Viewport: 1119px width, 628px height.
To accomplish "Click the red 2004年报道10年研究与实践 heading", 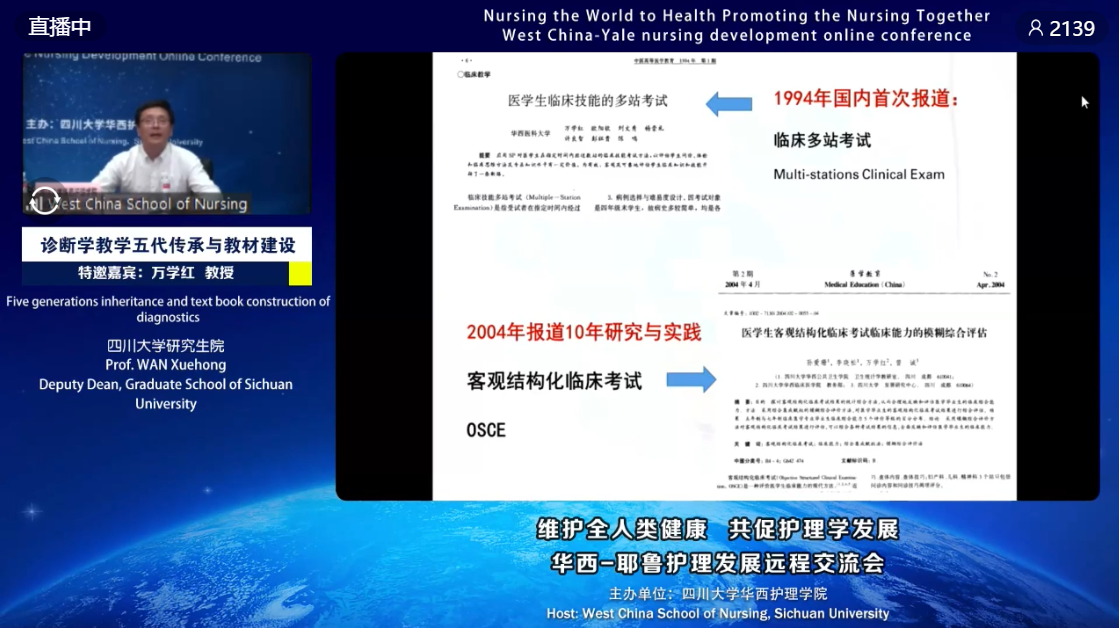I will click(583, 332).
